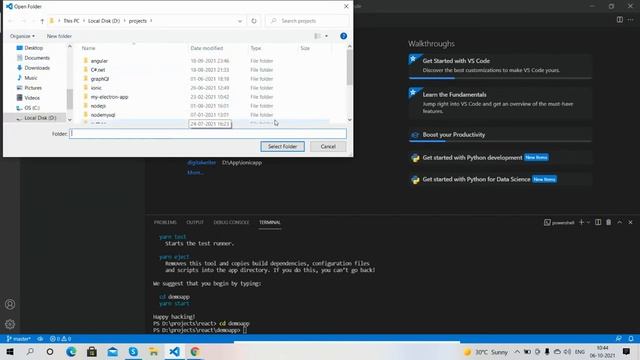The width and height of the screenshot is (640, 360).
Task: Open errors and warnings status item
Action: click(x=60, y=339)
